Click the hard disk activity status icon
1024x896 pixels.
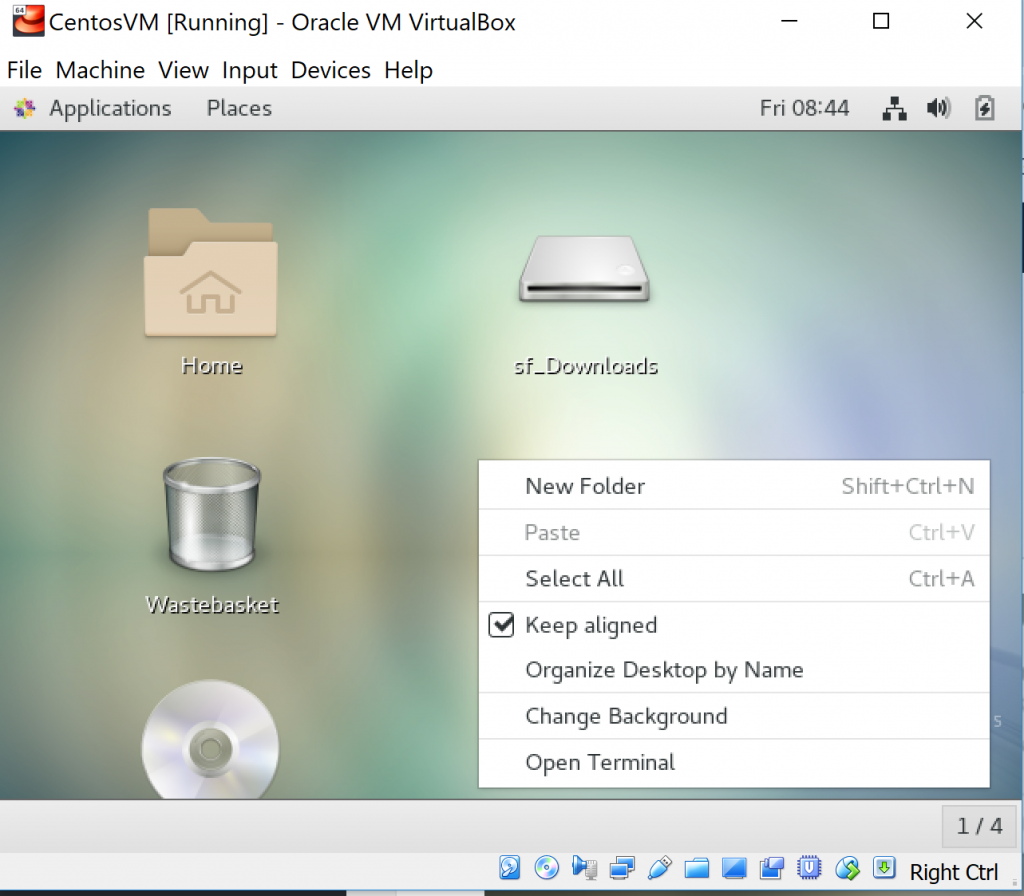tap(509, 868)
